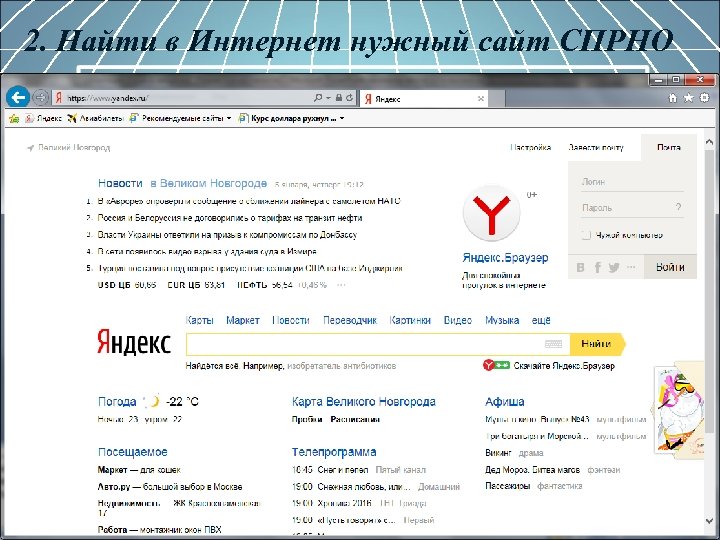Expand Рекомендуемые сайты dropdown
Viewport: 720px width, 540px height.
(229, 118)
